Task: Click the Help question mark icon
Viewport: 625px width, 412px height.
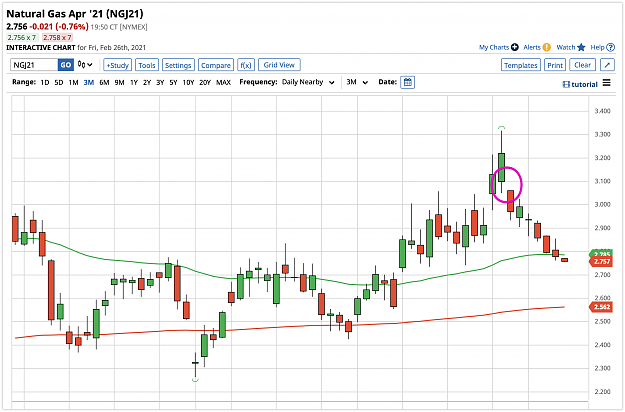Action: (610, 47)
